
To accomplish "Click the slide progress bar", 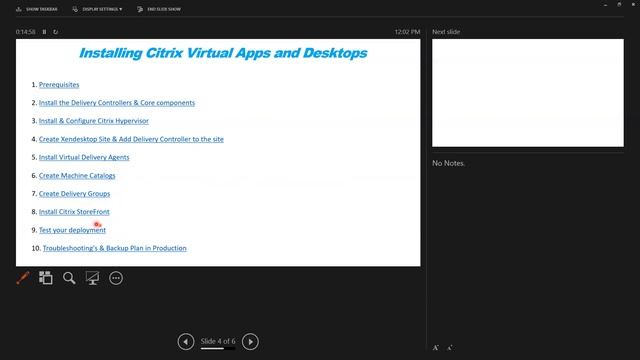I will (218, 349).
